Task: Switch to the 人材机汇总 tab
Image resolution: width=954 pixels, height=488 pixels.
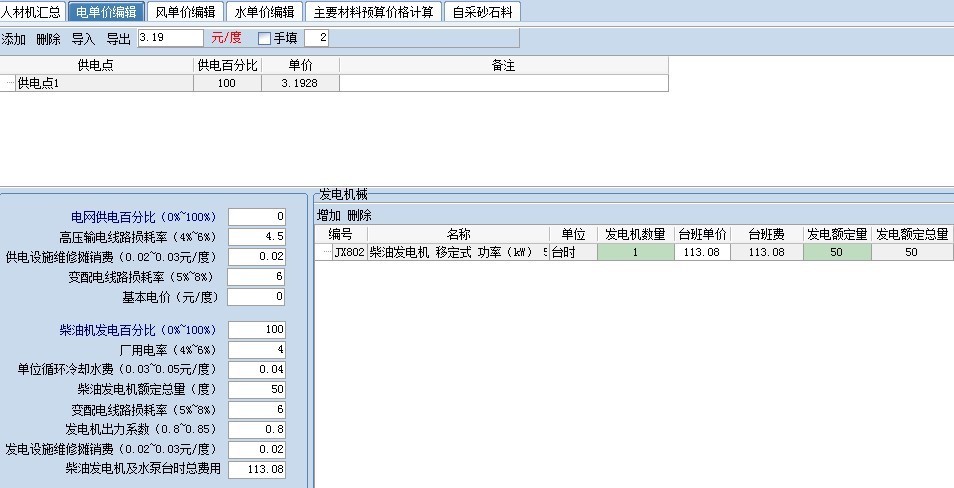Action: click(31, 12)
